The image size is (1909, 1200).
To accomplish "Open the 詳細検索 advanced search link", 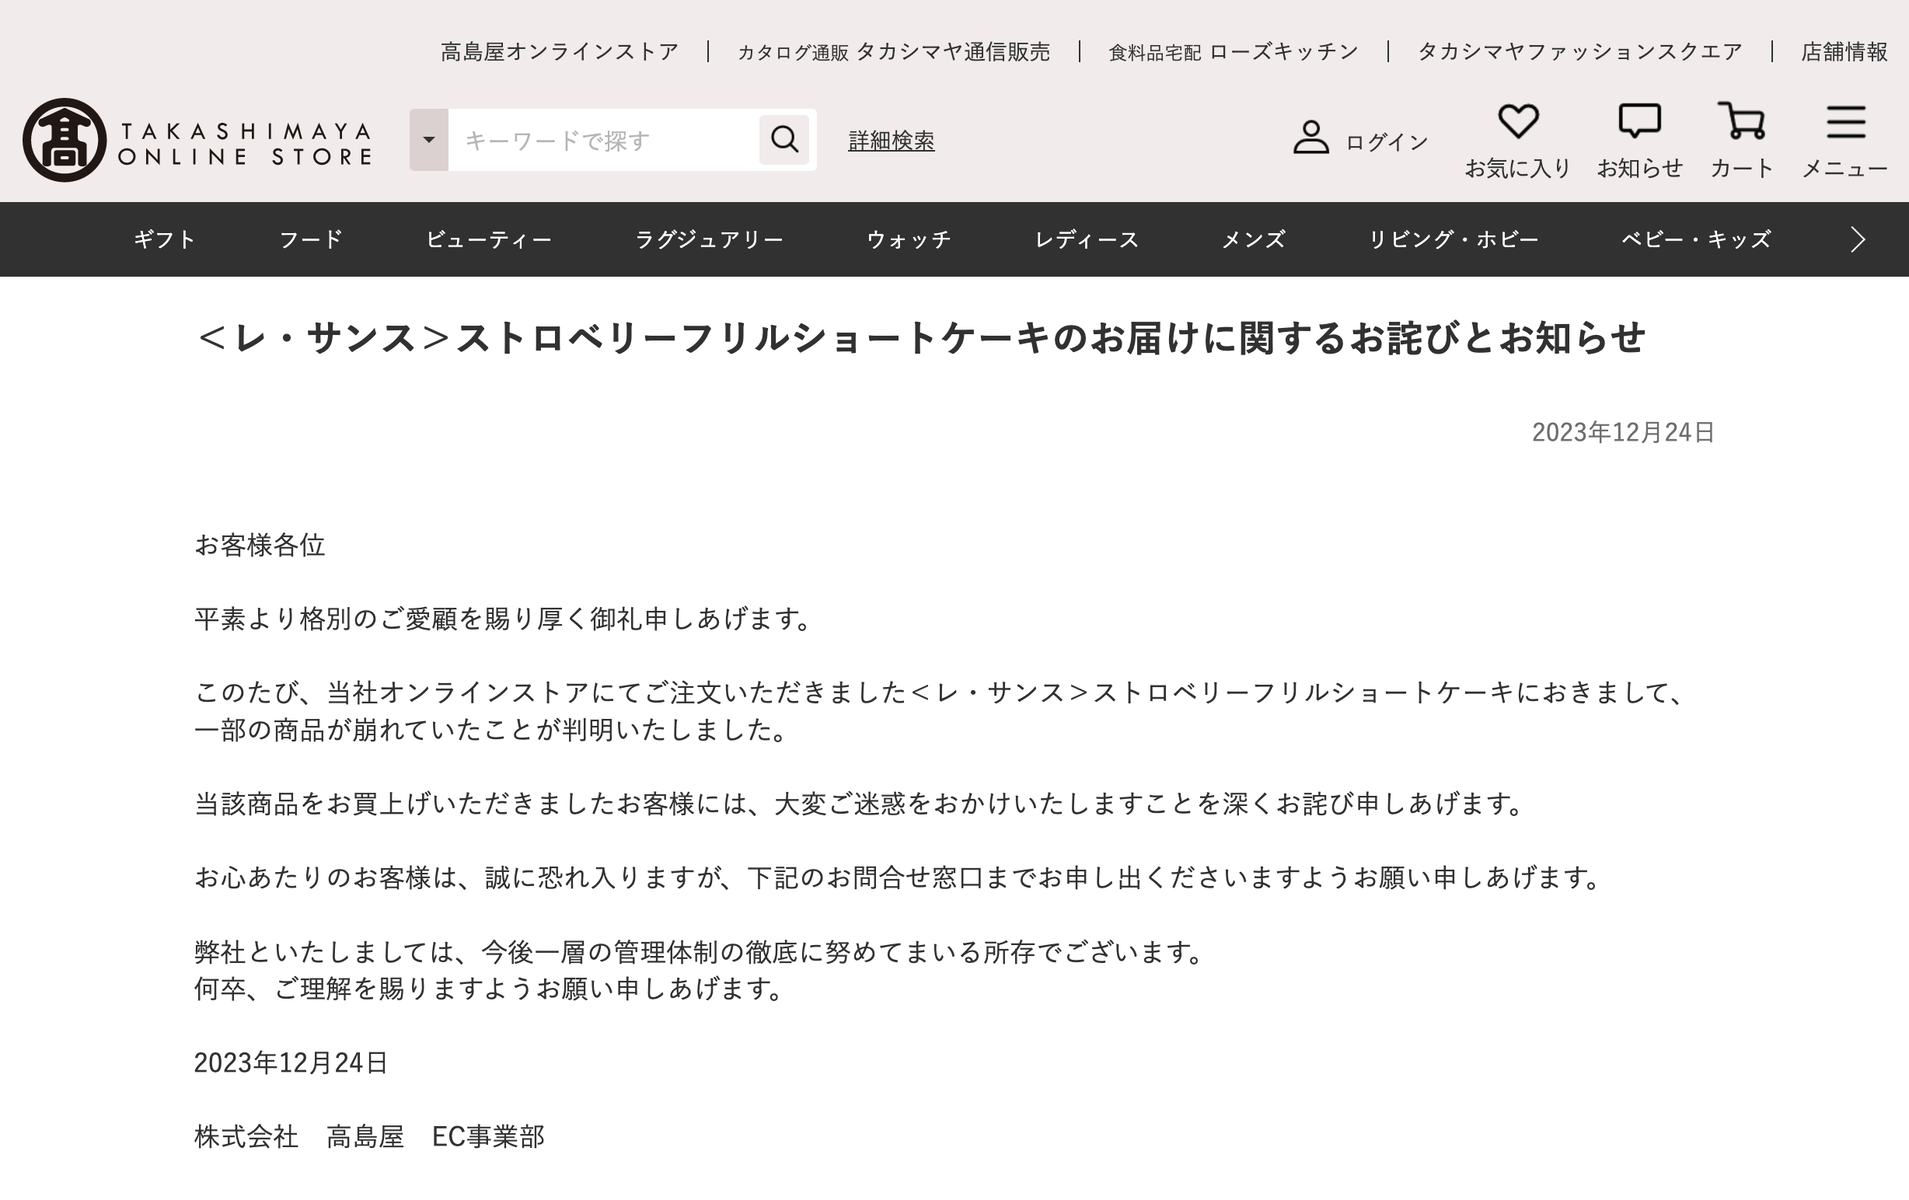I will [x=891, y=141].
